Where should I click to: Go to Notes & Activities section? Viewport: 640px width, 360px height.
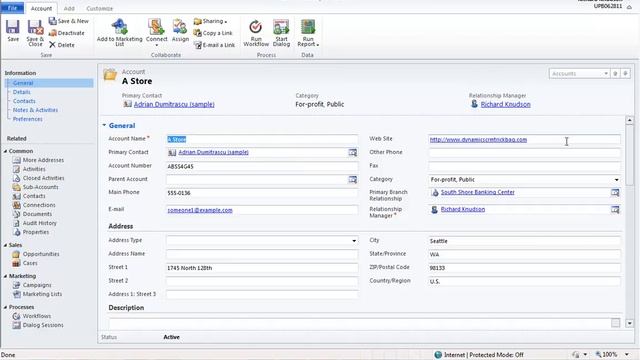[35, 110]
